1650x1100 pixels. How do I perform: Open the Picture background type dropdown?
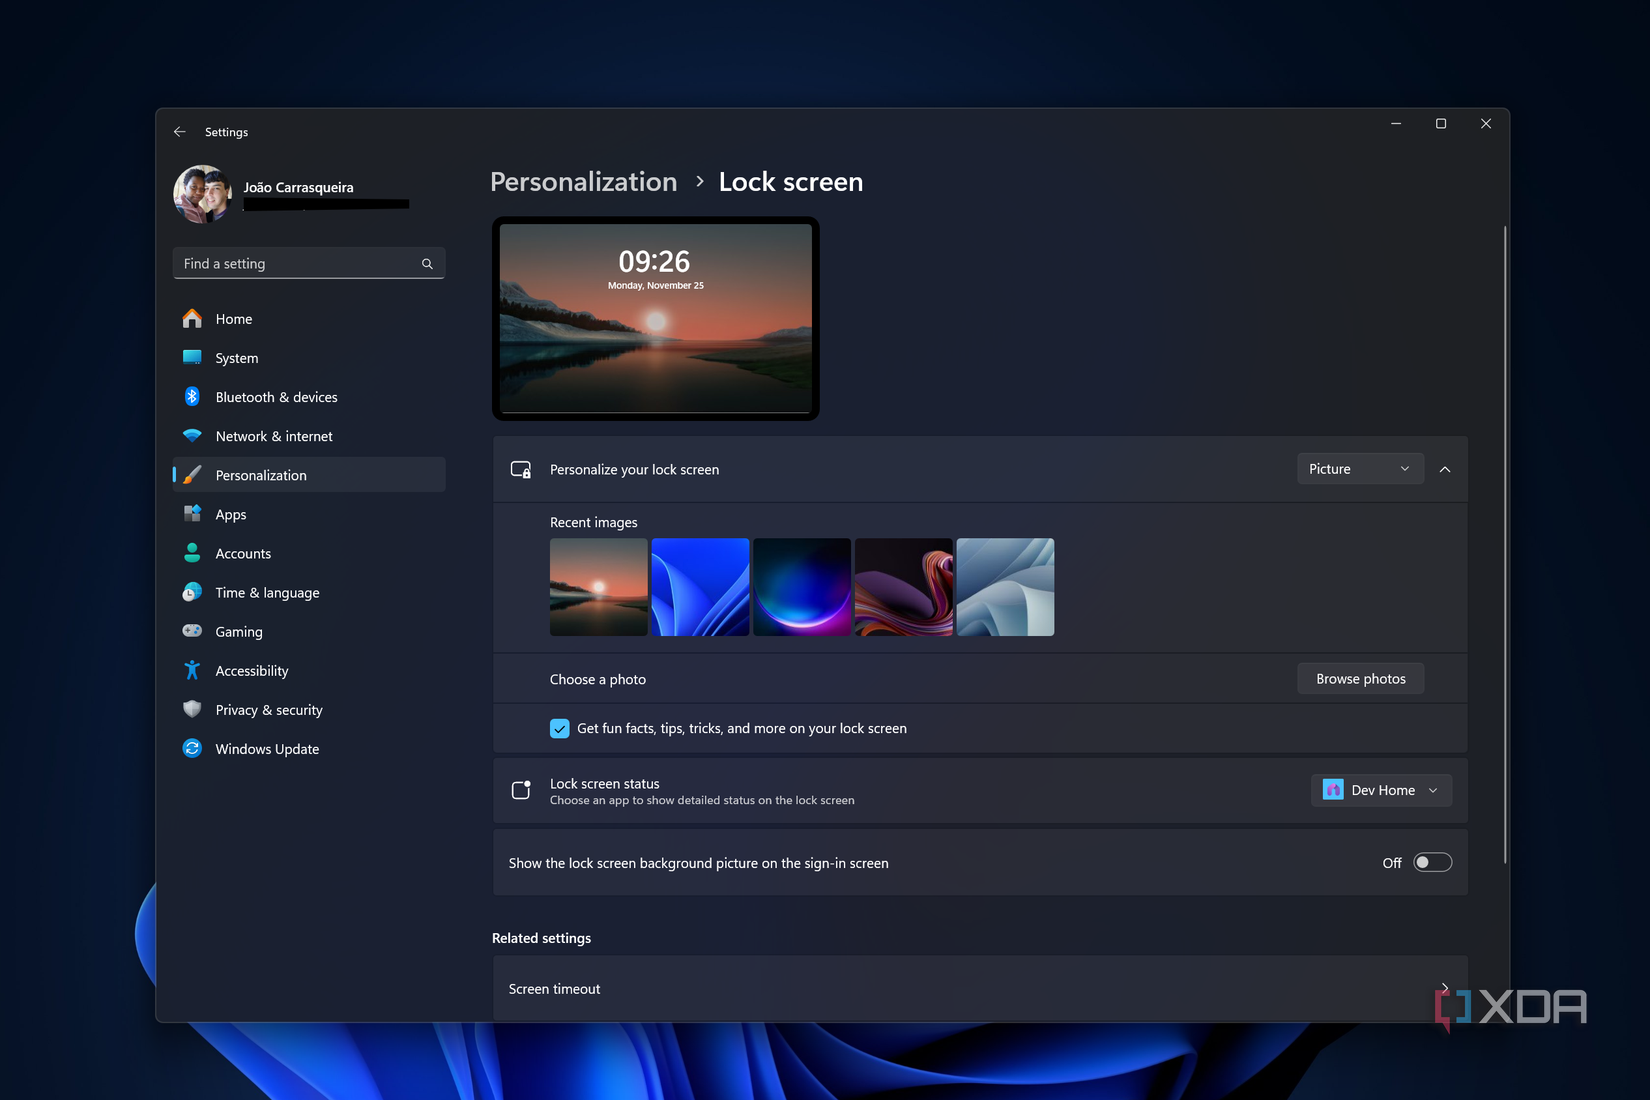click(x=1360, y=468)
